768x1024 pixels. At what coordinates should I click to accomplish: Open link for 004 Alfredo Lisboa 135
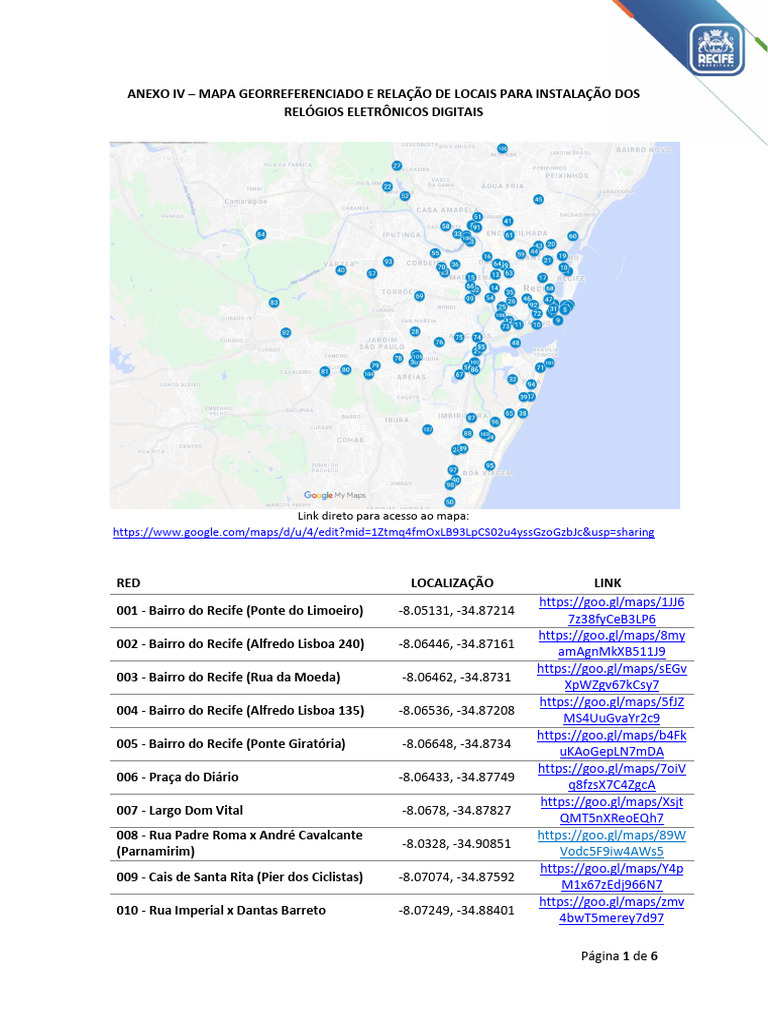pos(611,710)
